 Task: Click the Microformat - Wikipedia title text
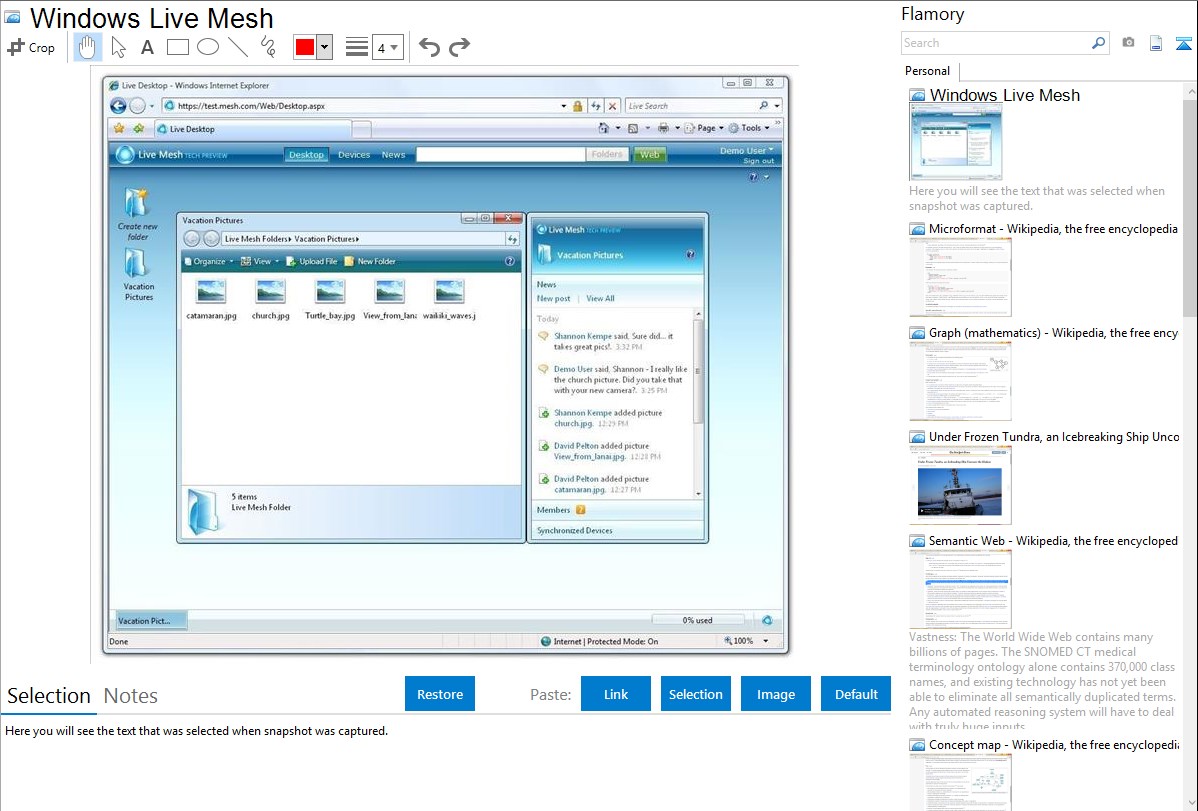click(1054, 229)
